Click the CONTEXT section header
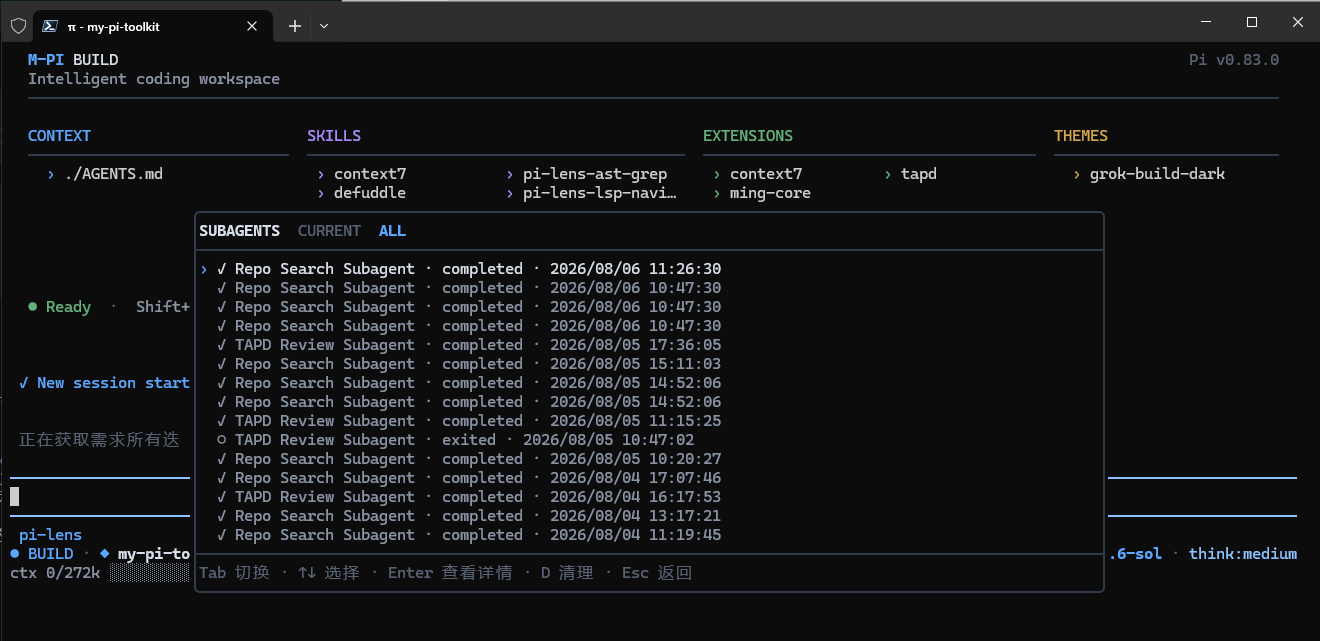This screenshot has width=1320, height=641. point(59,136)
